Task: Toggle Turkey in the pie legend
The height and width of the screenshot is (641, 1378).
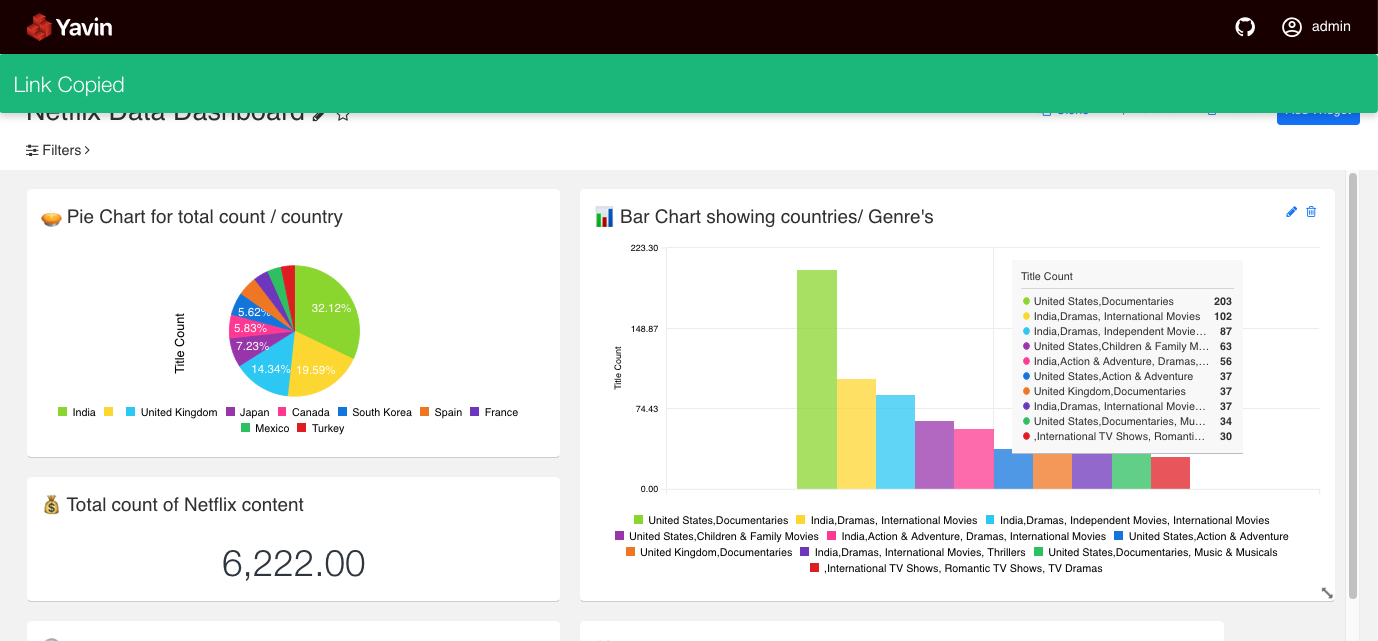Action: (320, 428)
